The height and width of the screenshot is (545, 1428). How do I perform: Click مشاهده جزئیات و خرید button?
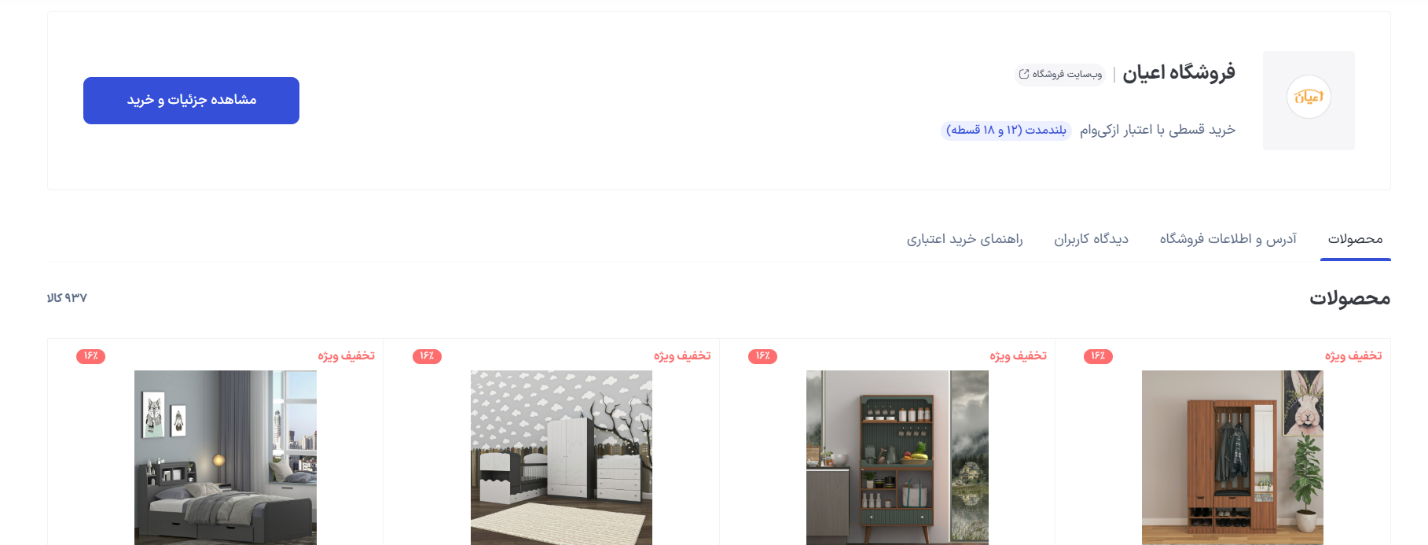point(191,100)
